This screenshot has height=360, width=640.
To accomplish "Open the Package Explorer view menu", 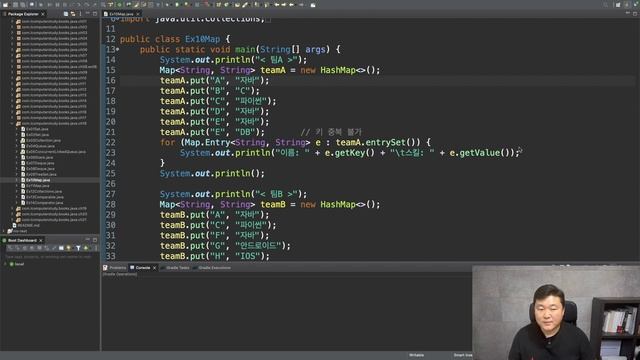I will [80, 14].
